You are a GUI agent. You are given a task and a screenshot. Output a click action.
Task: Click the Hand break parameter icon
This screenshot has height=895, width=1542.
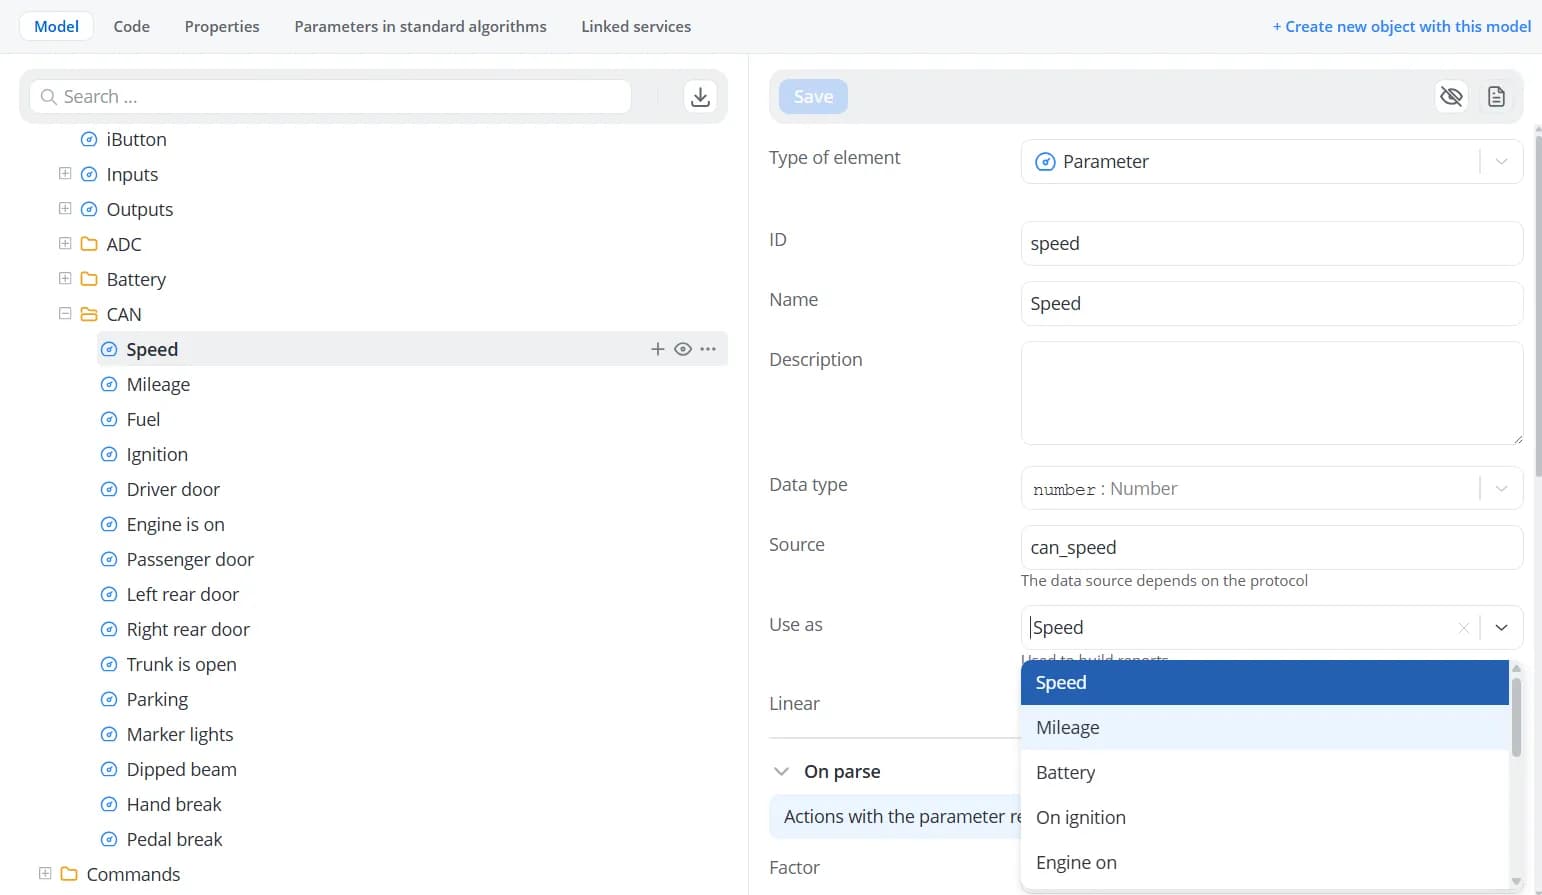(109, 804)
